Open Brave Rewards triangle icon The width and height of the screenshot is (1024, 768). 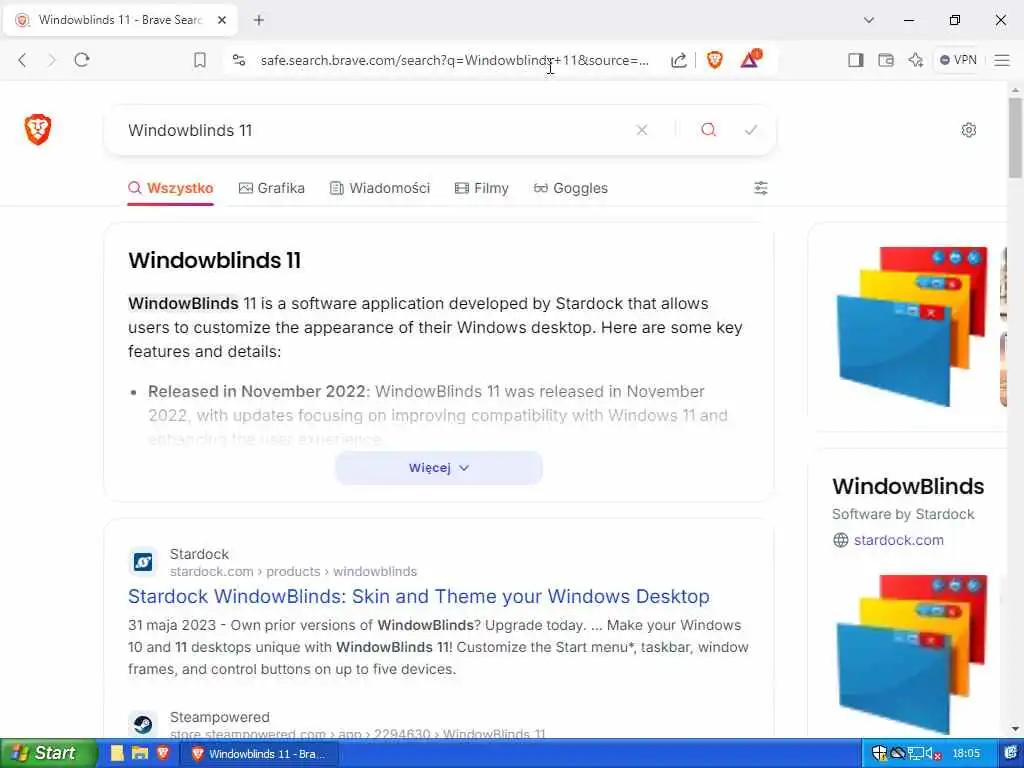750,59
